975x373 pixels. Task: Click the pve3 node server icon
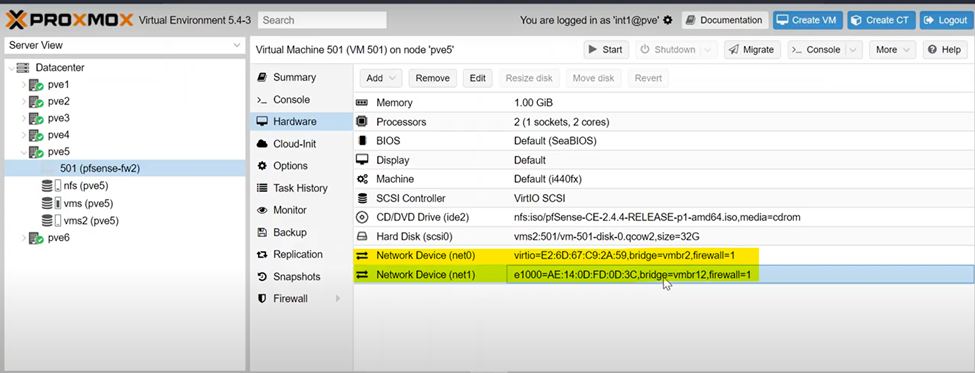(x=36, y=118)
